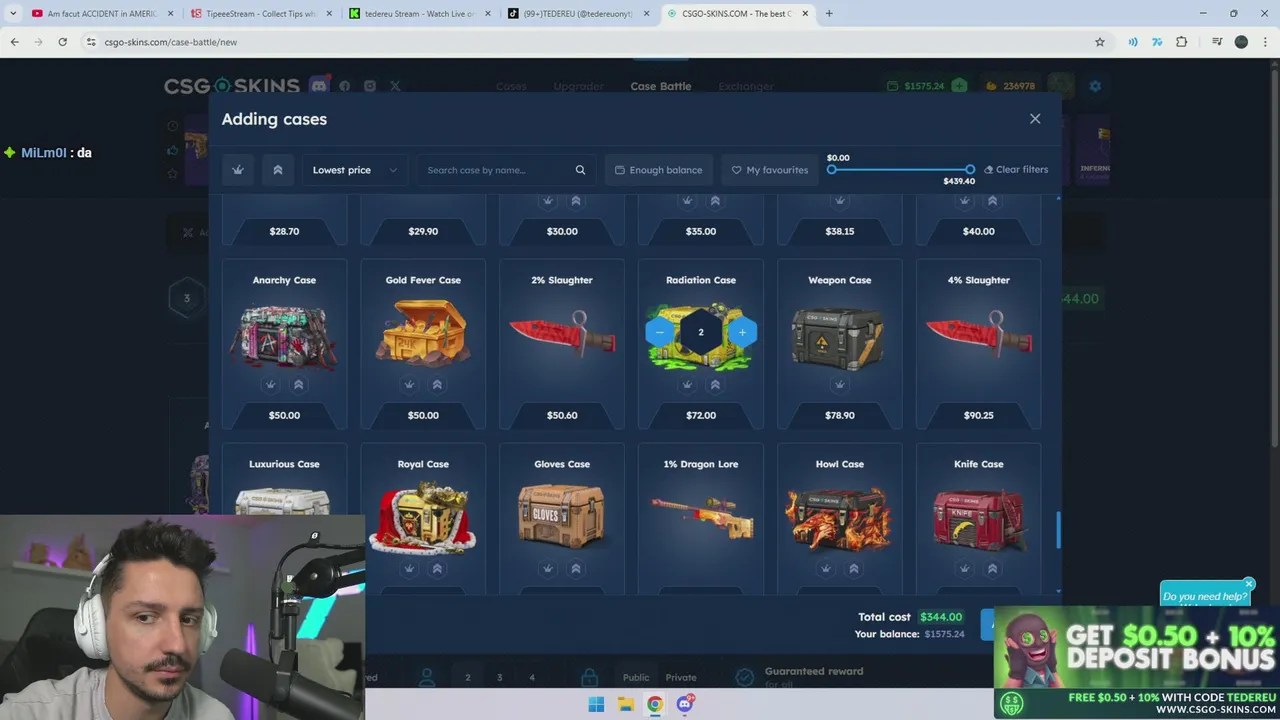Click the crown icon under Radiation Case
Viewport: 1280px width, 720px height.
pyautogui.click(x=687, y=385)
